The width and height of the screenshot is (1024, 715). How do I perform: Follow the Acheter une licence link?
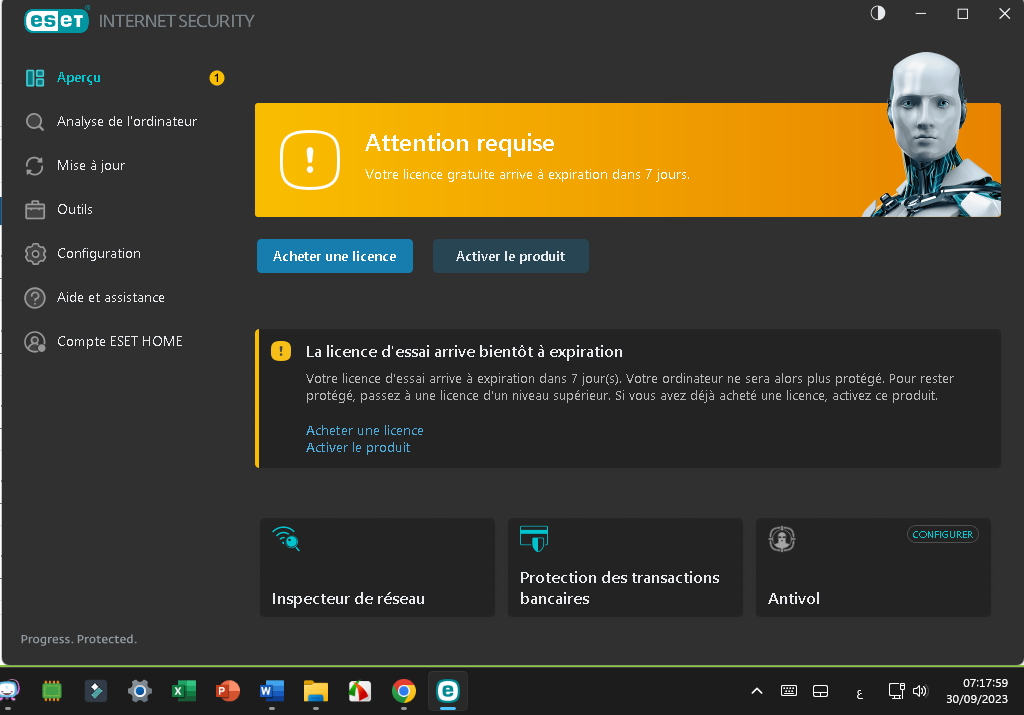click(x=364, y=430)
